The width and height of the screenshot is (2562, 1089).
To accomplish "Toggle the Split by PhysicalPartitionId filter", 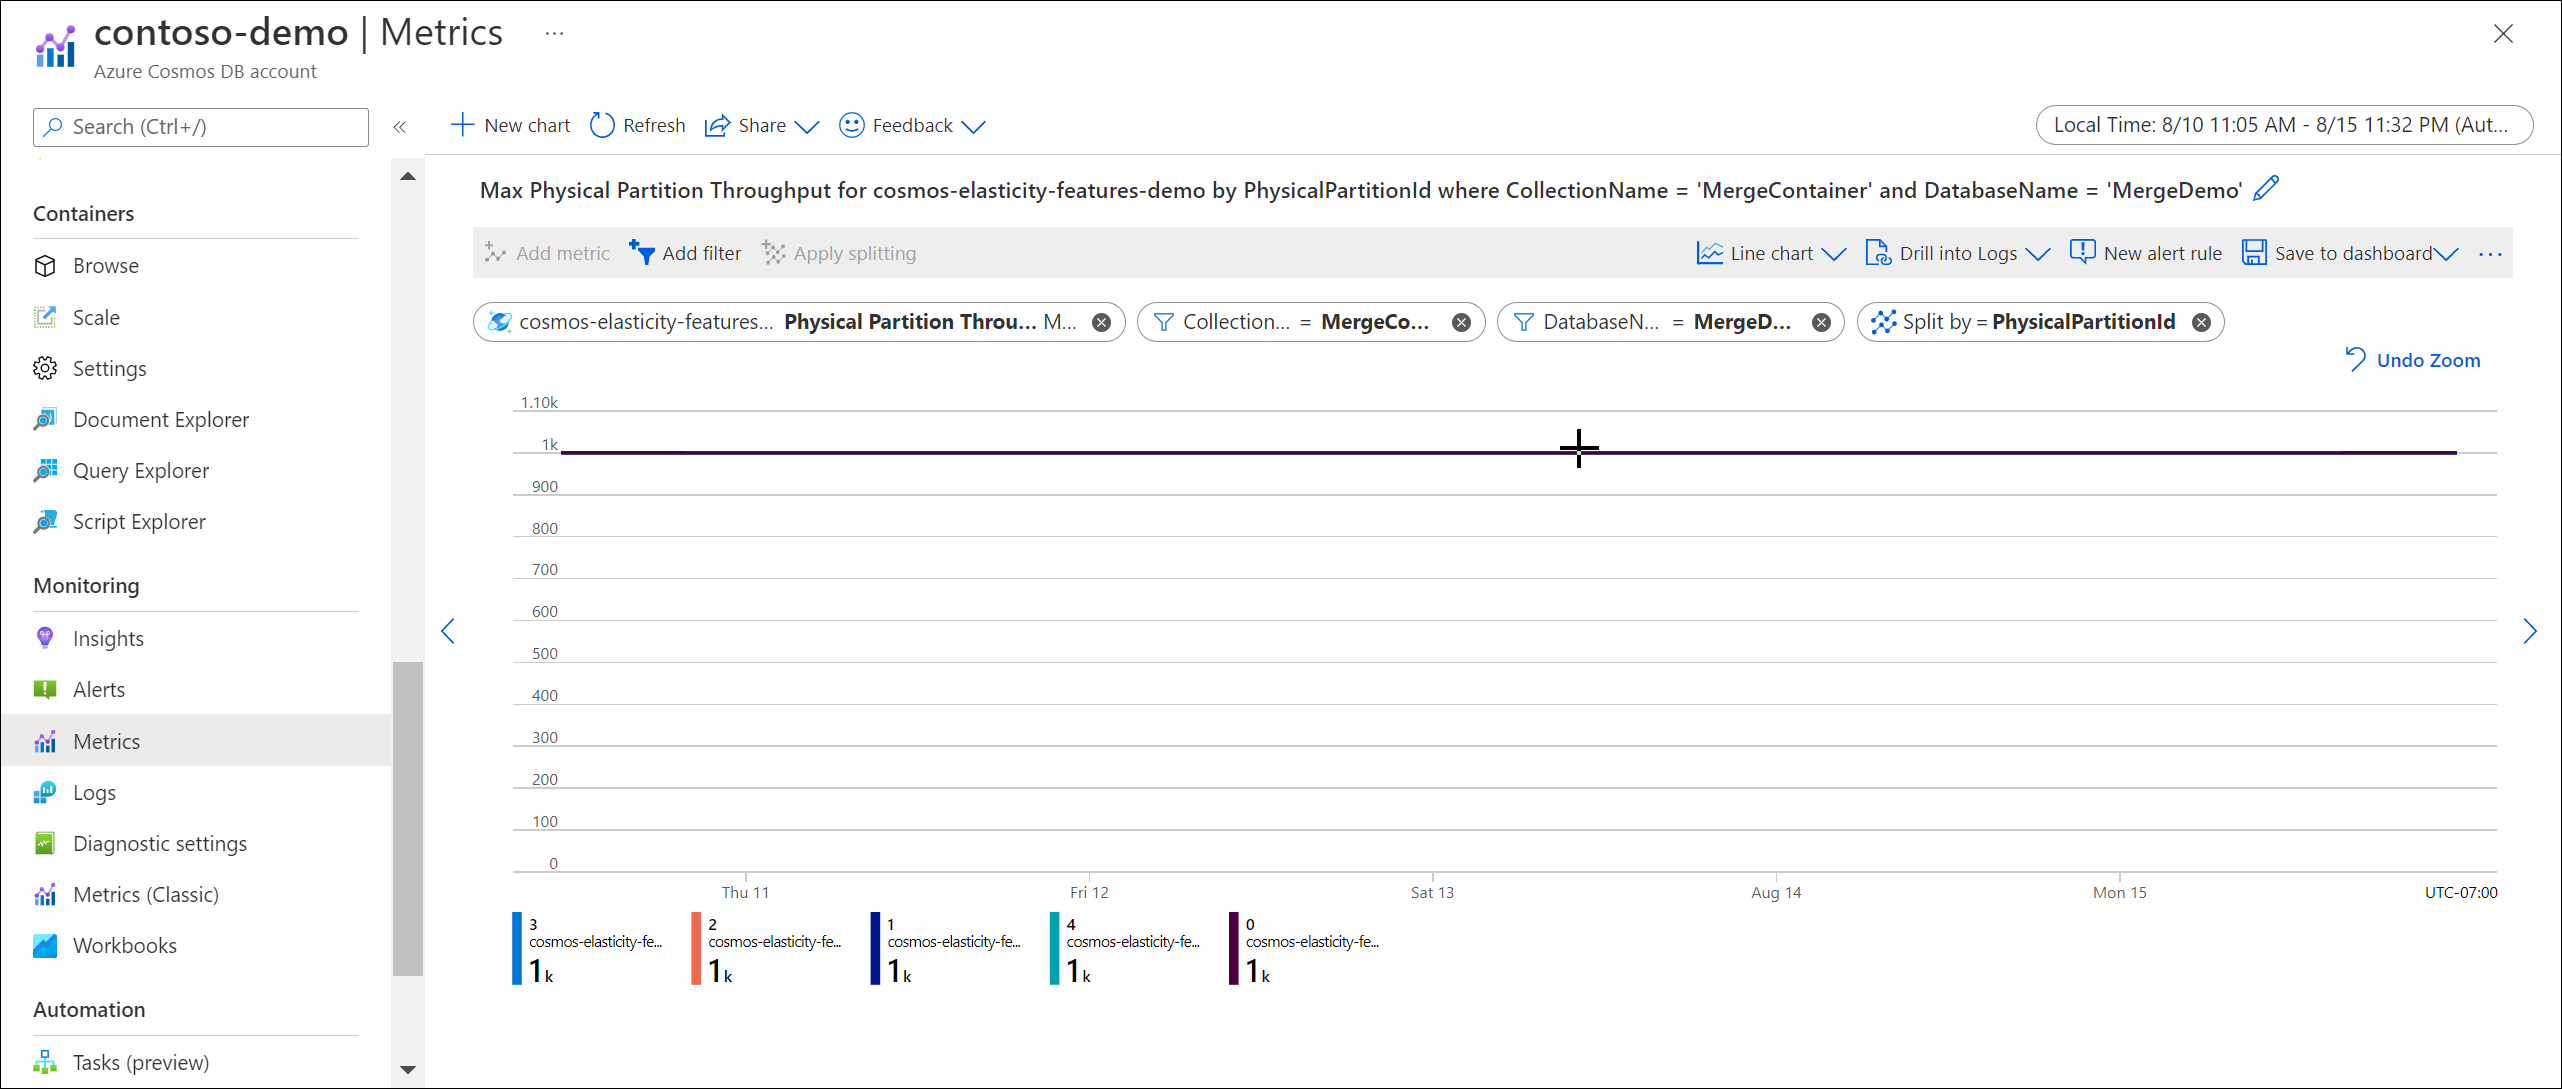I will pos(2206,320).
